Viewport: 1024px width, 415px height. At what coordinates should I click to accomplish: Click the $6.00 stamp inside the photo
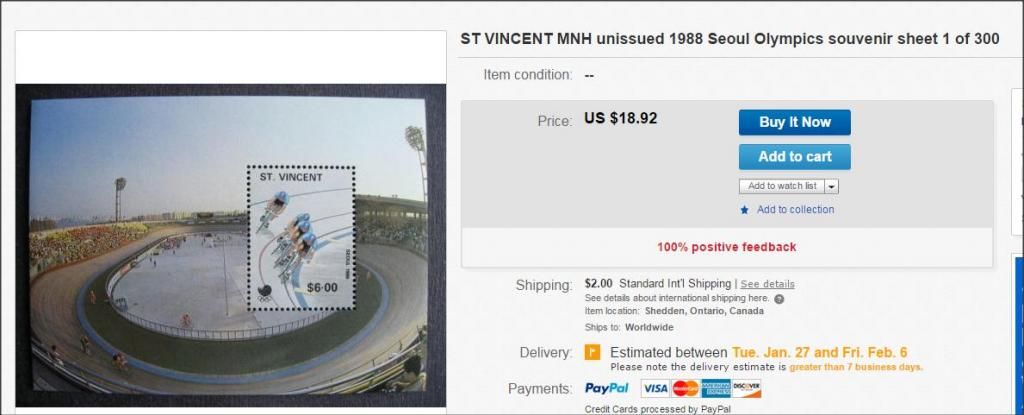point(301,238)
